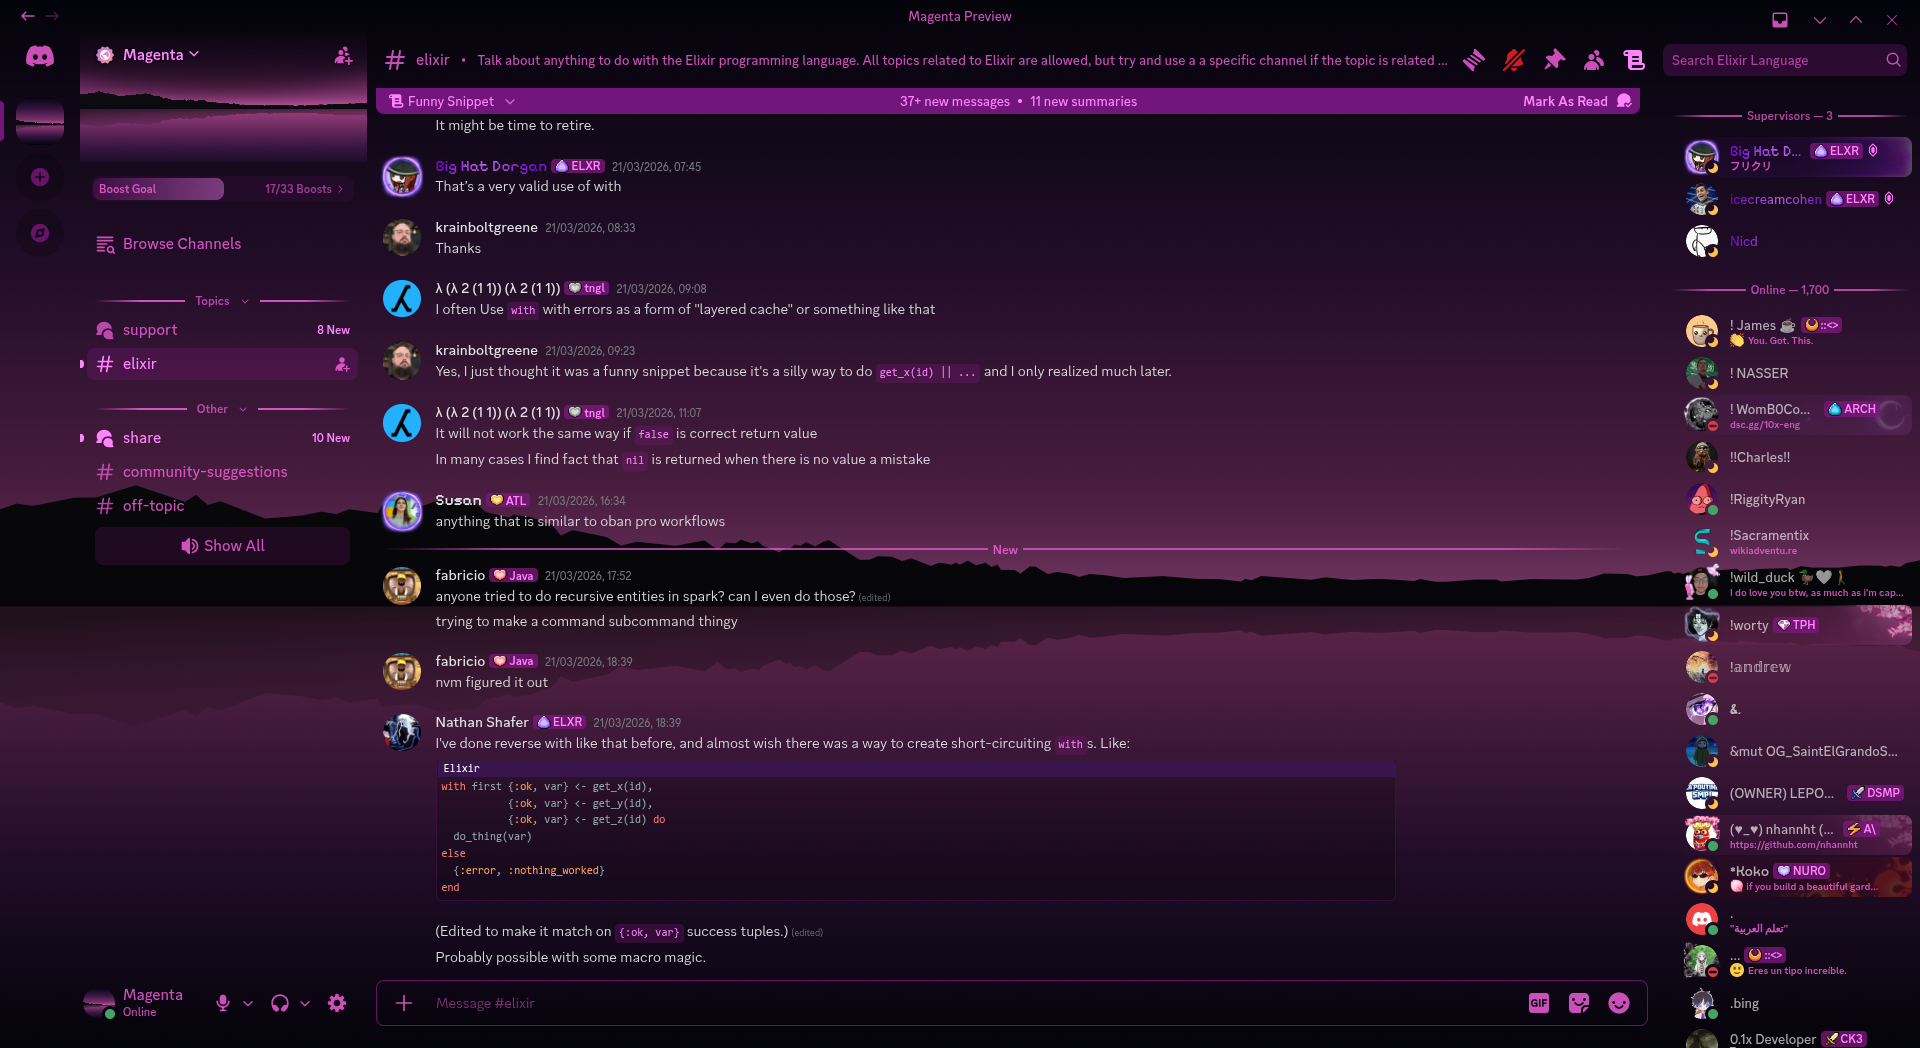
Task: Open Browse Channels
Action: tap(222, 244)
